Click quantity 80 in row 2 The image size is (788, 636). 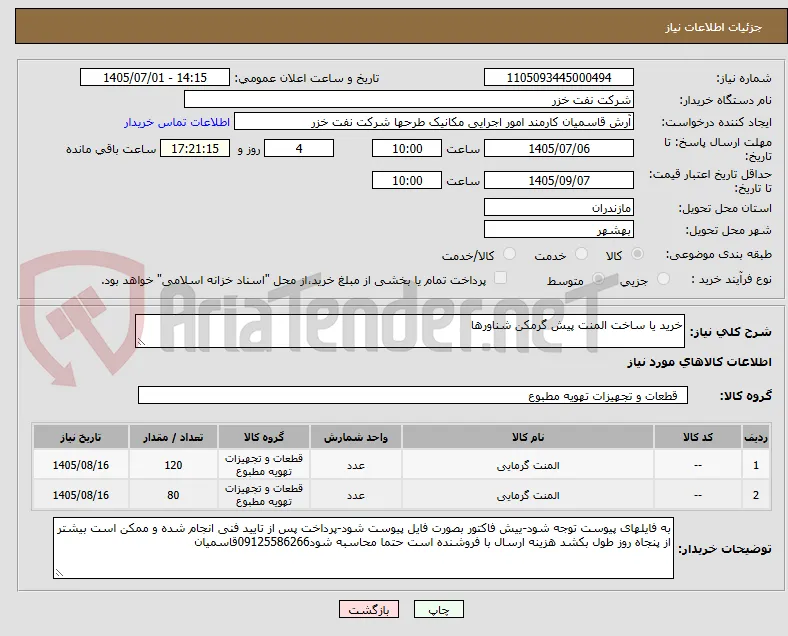(173, 495)
